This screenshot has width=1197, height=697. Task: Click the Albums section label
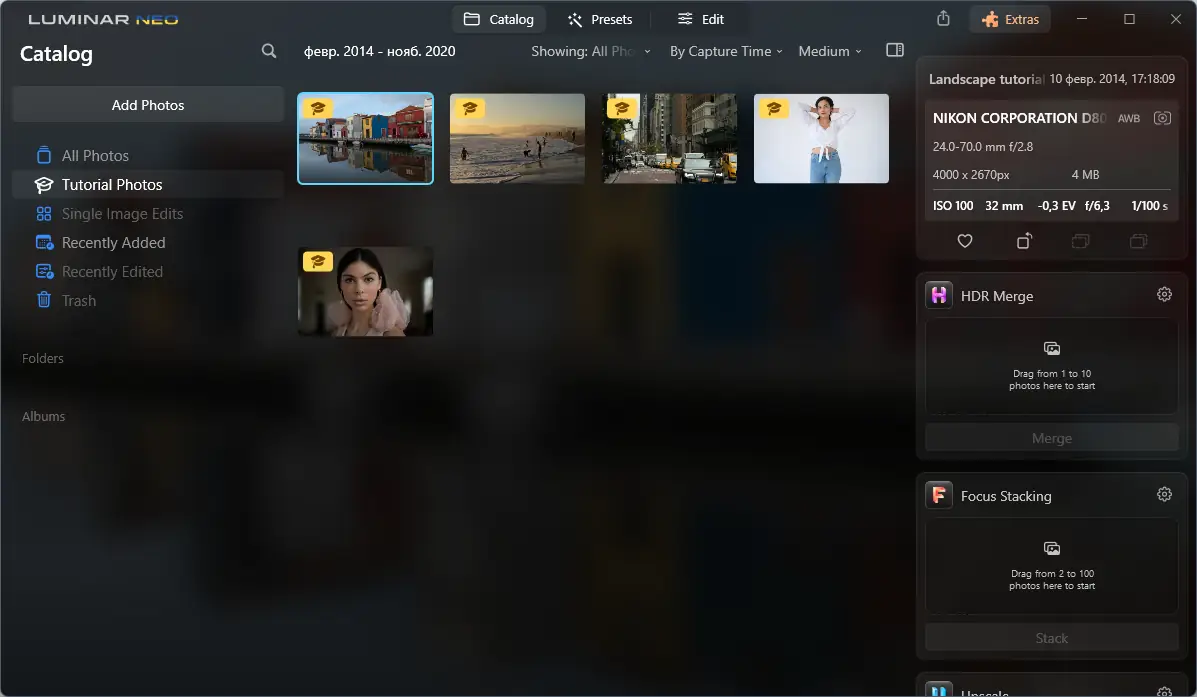(44, 416)
